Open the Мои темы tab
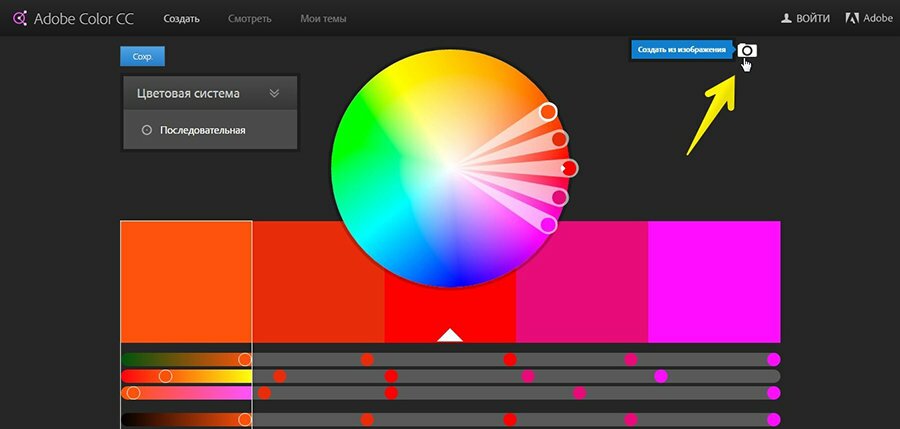 pyautogui.click(x=323, y=19)
